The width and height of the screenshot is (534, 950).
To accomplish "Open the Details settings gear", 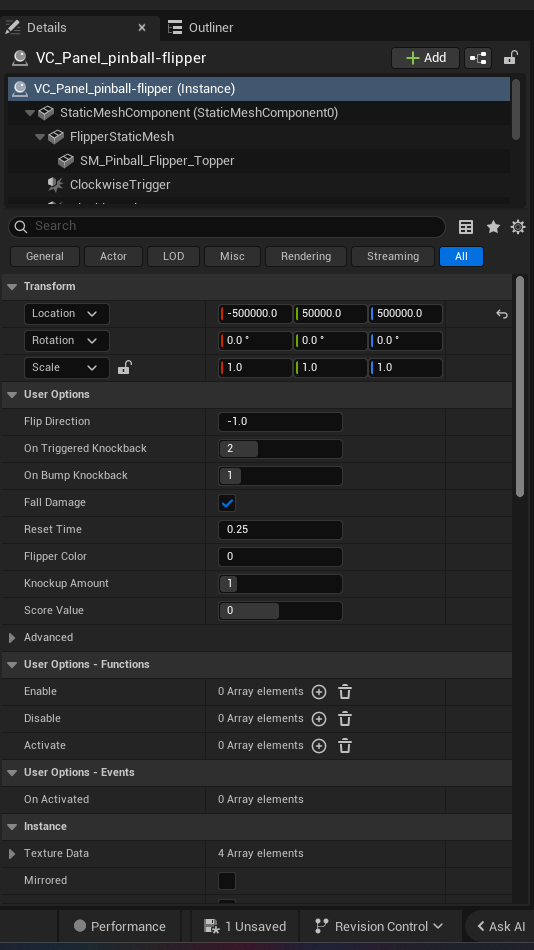I will pyautogui.click(x=518, y=227).
